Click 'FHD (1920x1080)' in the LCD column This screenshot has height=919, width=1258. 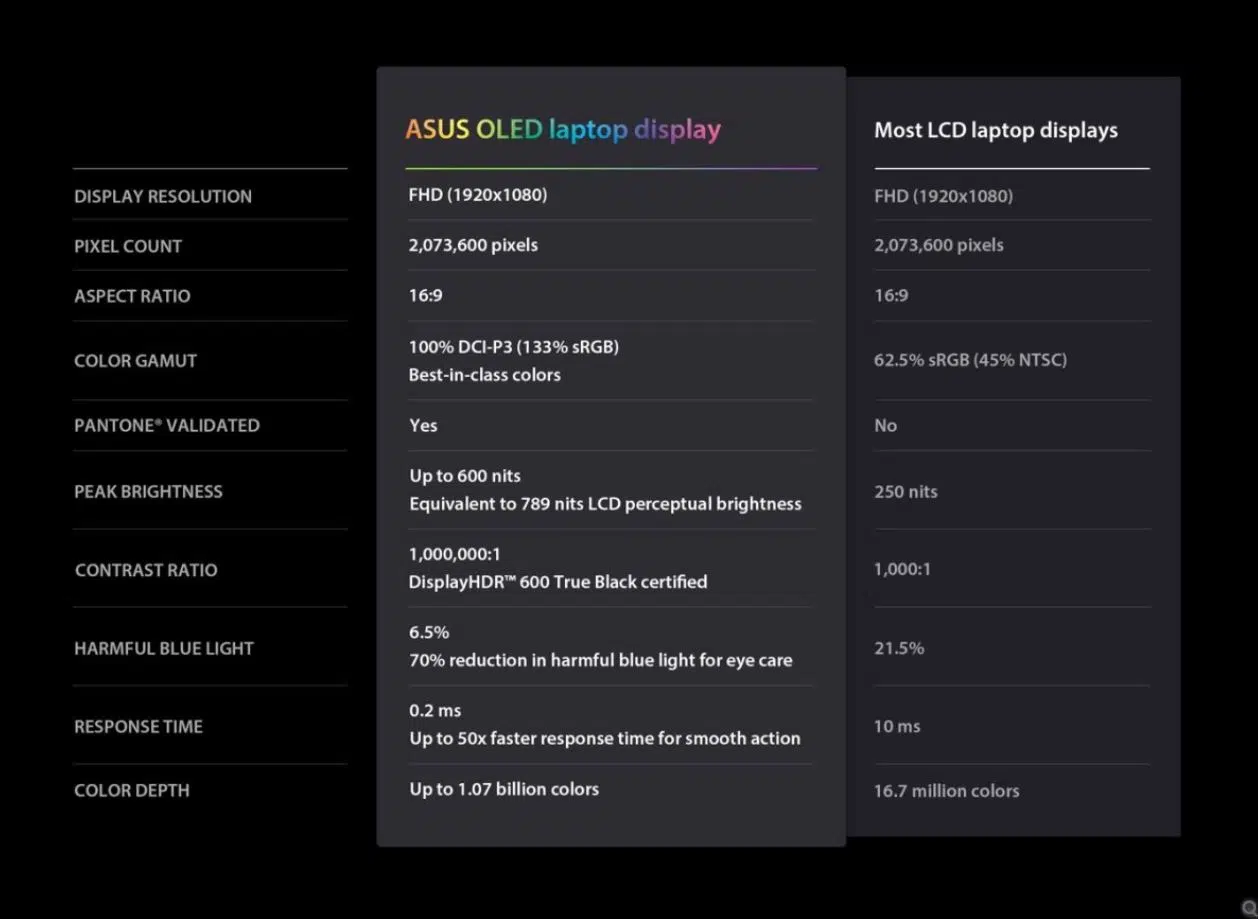943,196
